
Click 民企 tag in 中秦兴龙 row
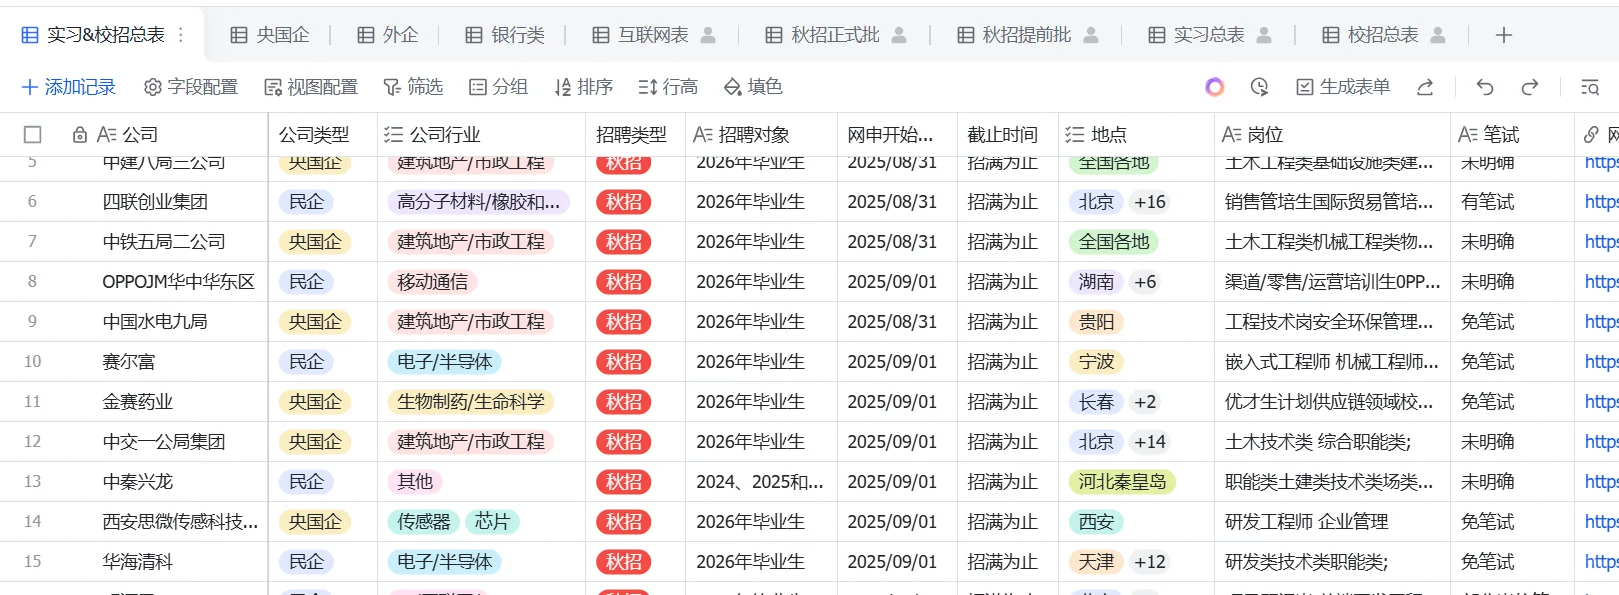pos(306,482)
